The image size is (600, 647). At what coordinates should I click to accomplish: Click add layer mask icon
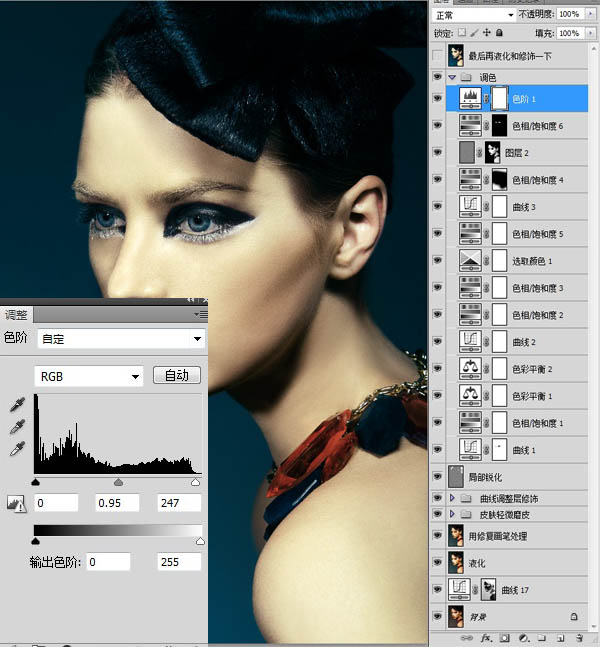[x=504, y=638]
